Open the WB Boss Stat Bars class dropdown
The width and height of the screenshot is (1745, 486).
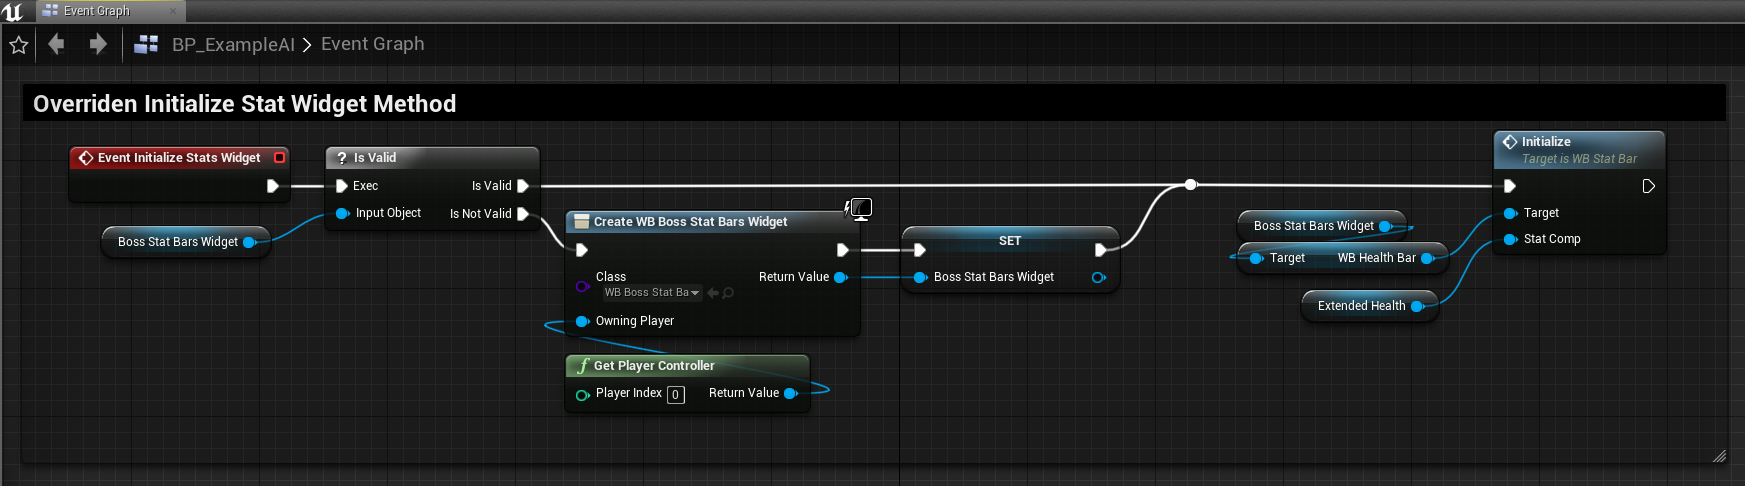point(651,293)
